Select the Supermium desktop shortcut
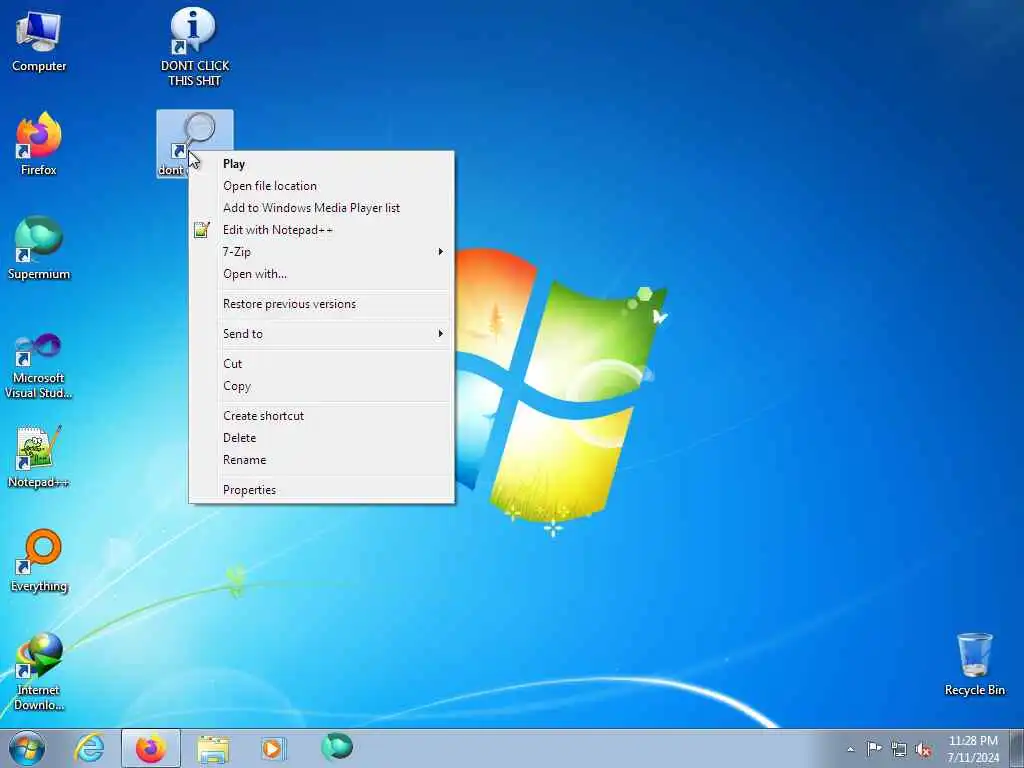Viewport: 1024px width, 768px height. (39, 248)
